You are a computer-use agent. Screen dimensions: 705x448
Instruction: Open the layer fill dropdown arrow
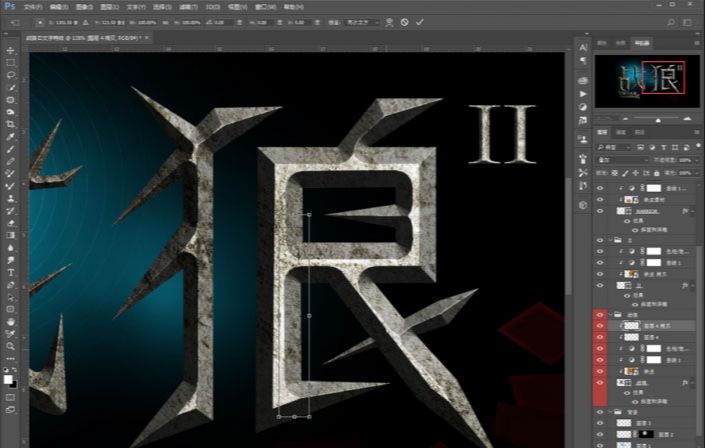pos(698,173)
